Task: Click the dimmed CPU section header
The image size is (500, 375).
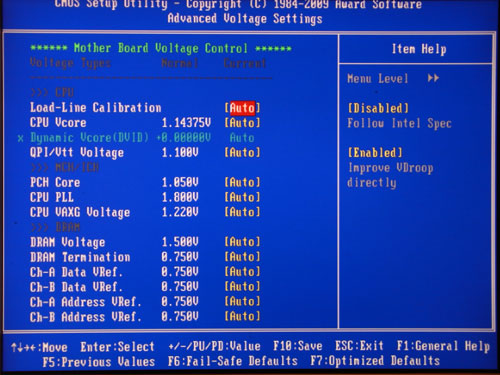Action: pos(52,92)
